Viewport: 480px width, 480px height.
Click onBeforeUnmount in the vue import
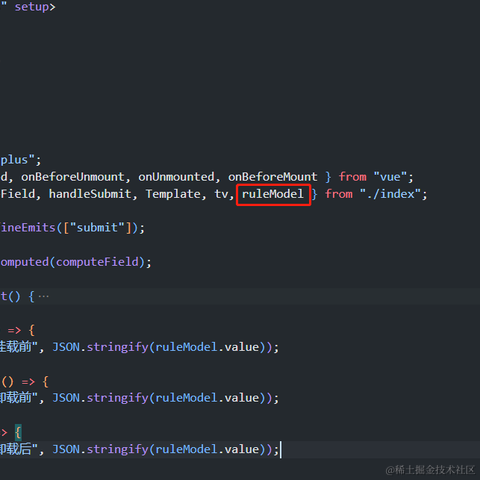point(73,177)
